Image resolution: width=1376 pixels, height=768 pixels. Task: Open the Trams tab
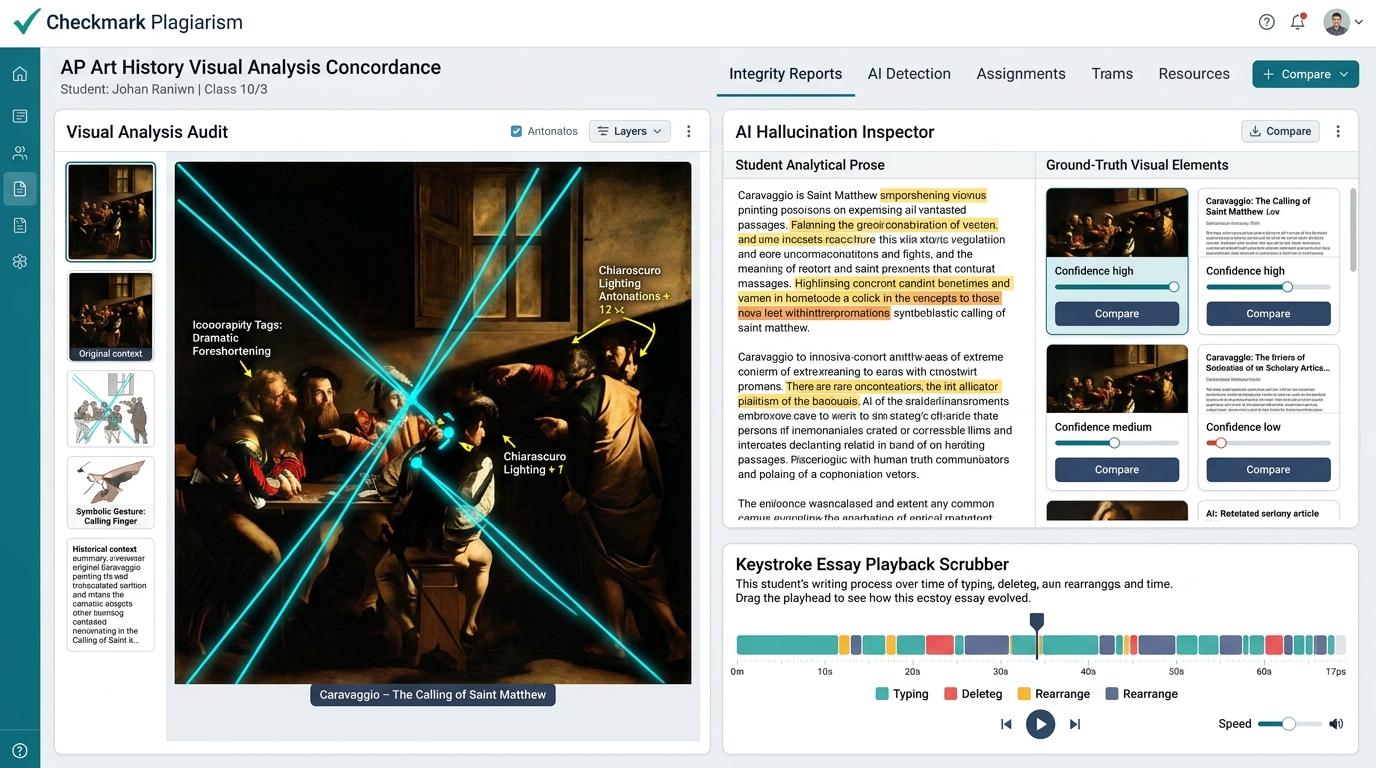1112,74
